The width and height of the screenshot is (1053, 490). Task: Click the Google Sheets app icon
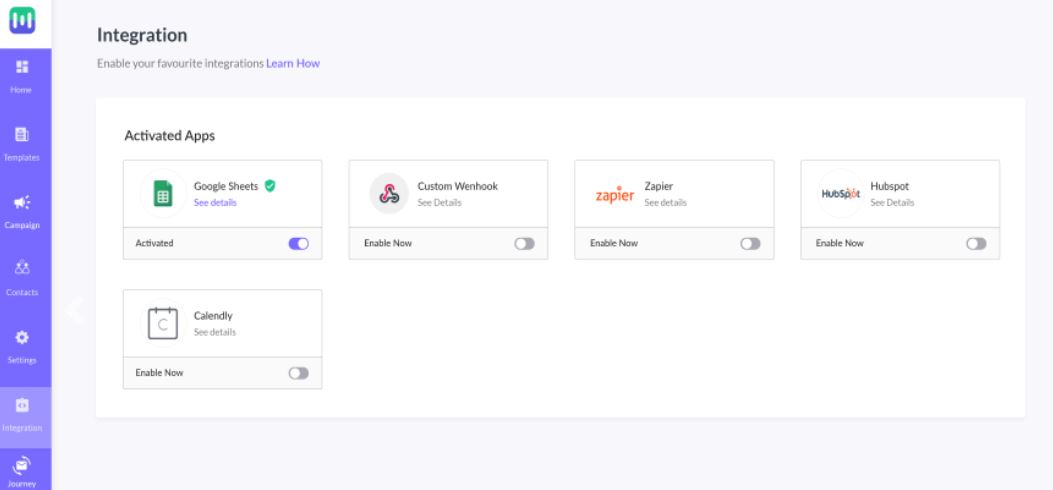161,193
